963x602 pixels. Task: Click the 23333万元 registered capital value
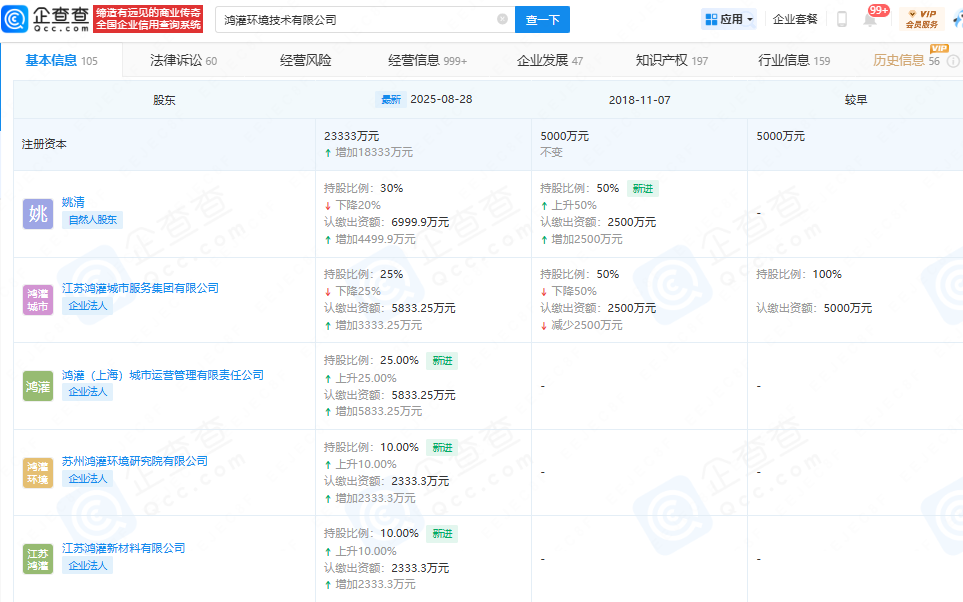(x=351, y=136)
